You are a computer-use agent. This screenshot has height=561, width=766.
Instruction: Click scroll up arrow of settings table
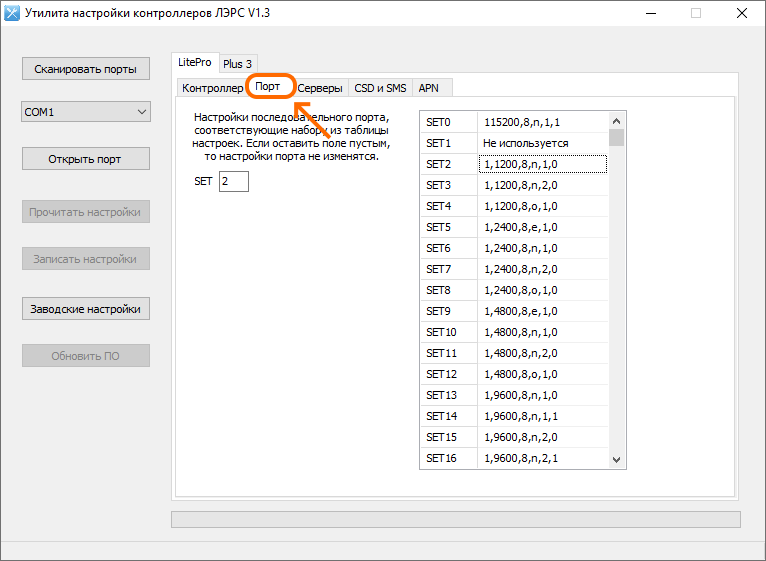pyautogui.click(x=617, y=121)
